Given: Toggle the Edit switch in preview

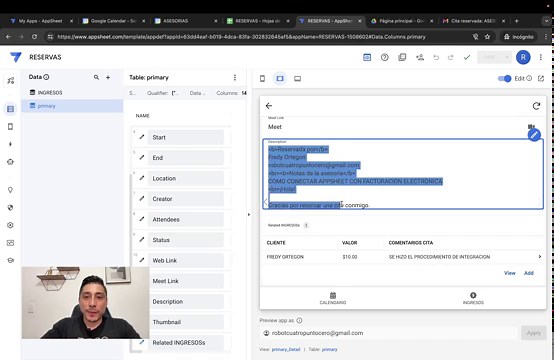Looking at the screenshot, I should coord(505,78).
